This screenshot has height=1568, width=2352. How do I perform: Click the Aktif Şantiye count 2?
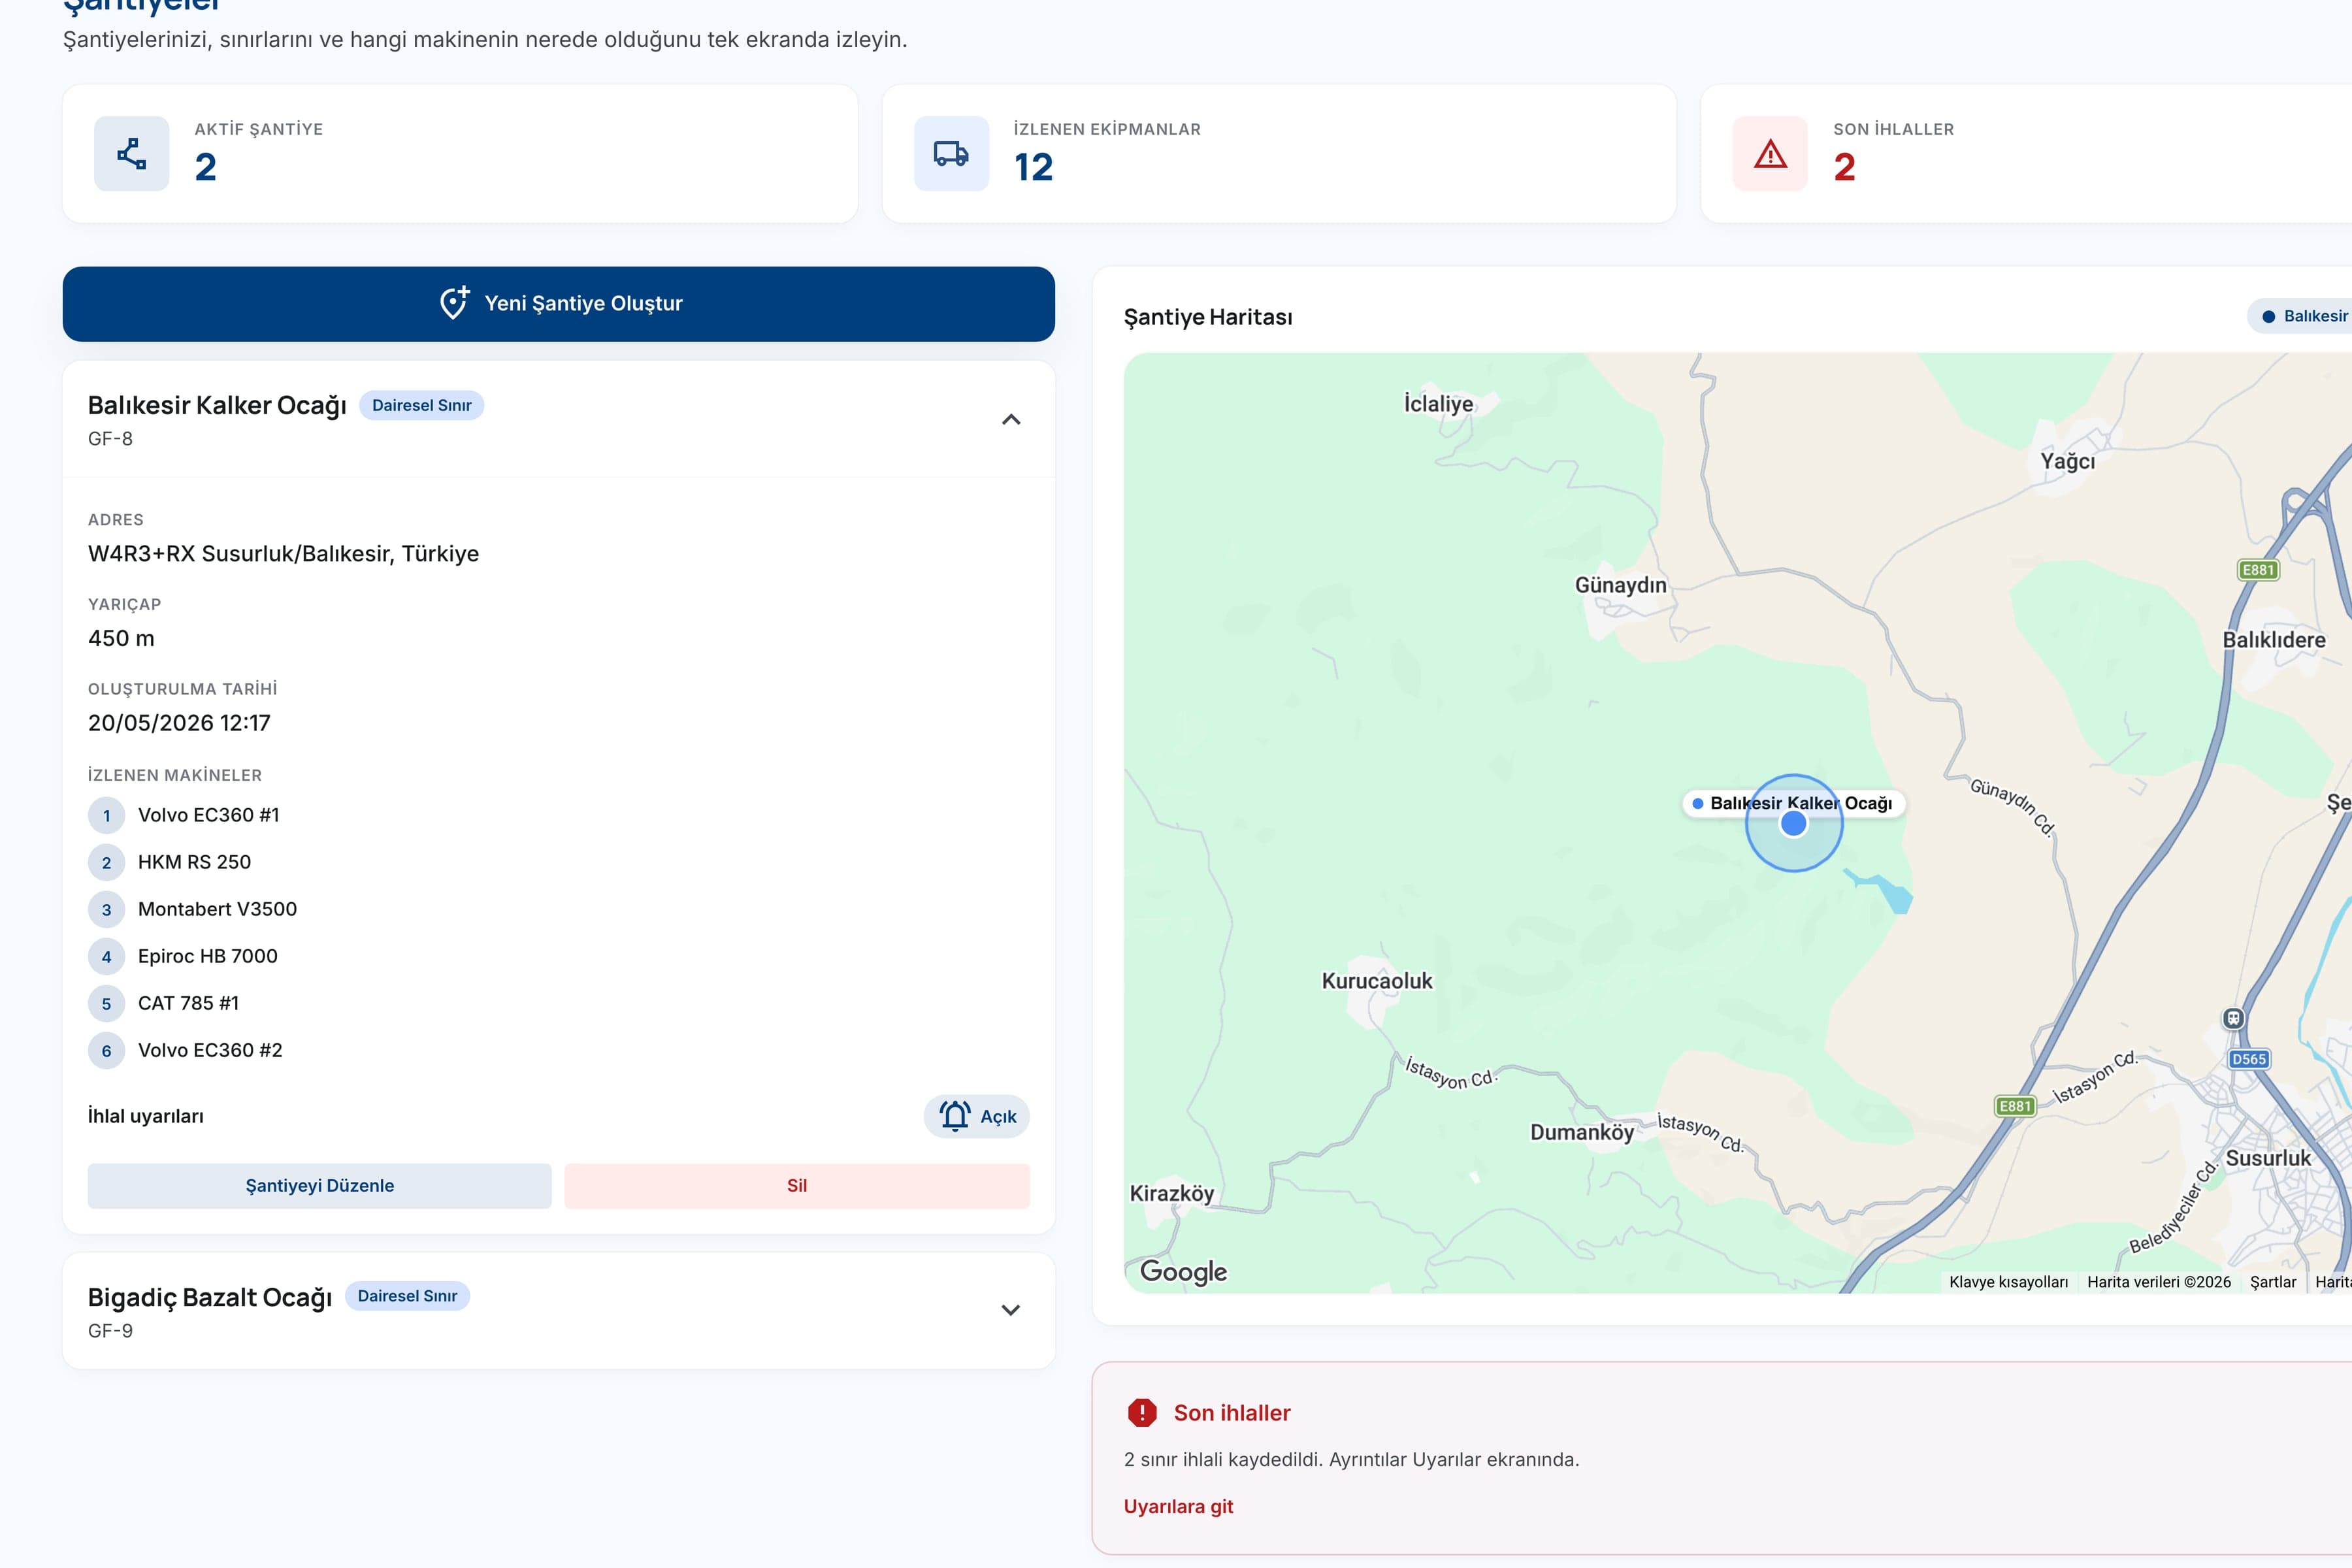point(206,167)
